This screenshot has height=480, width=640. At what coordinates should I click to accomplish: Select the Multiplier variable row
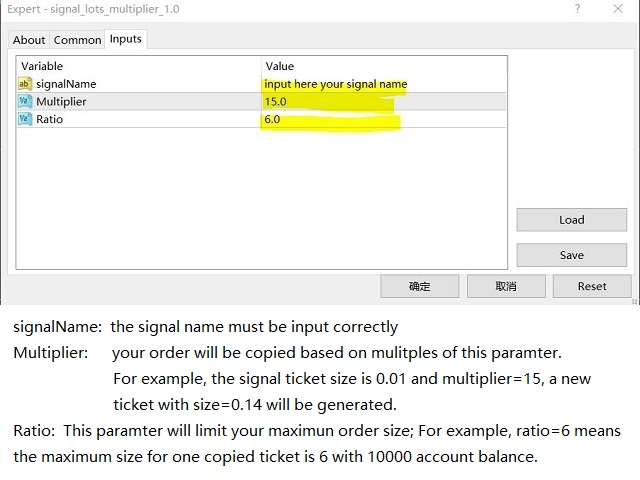pos(261,102)
